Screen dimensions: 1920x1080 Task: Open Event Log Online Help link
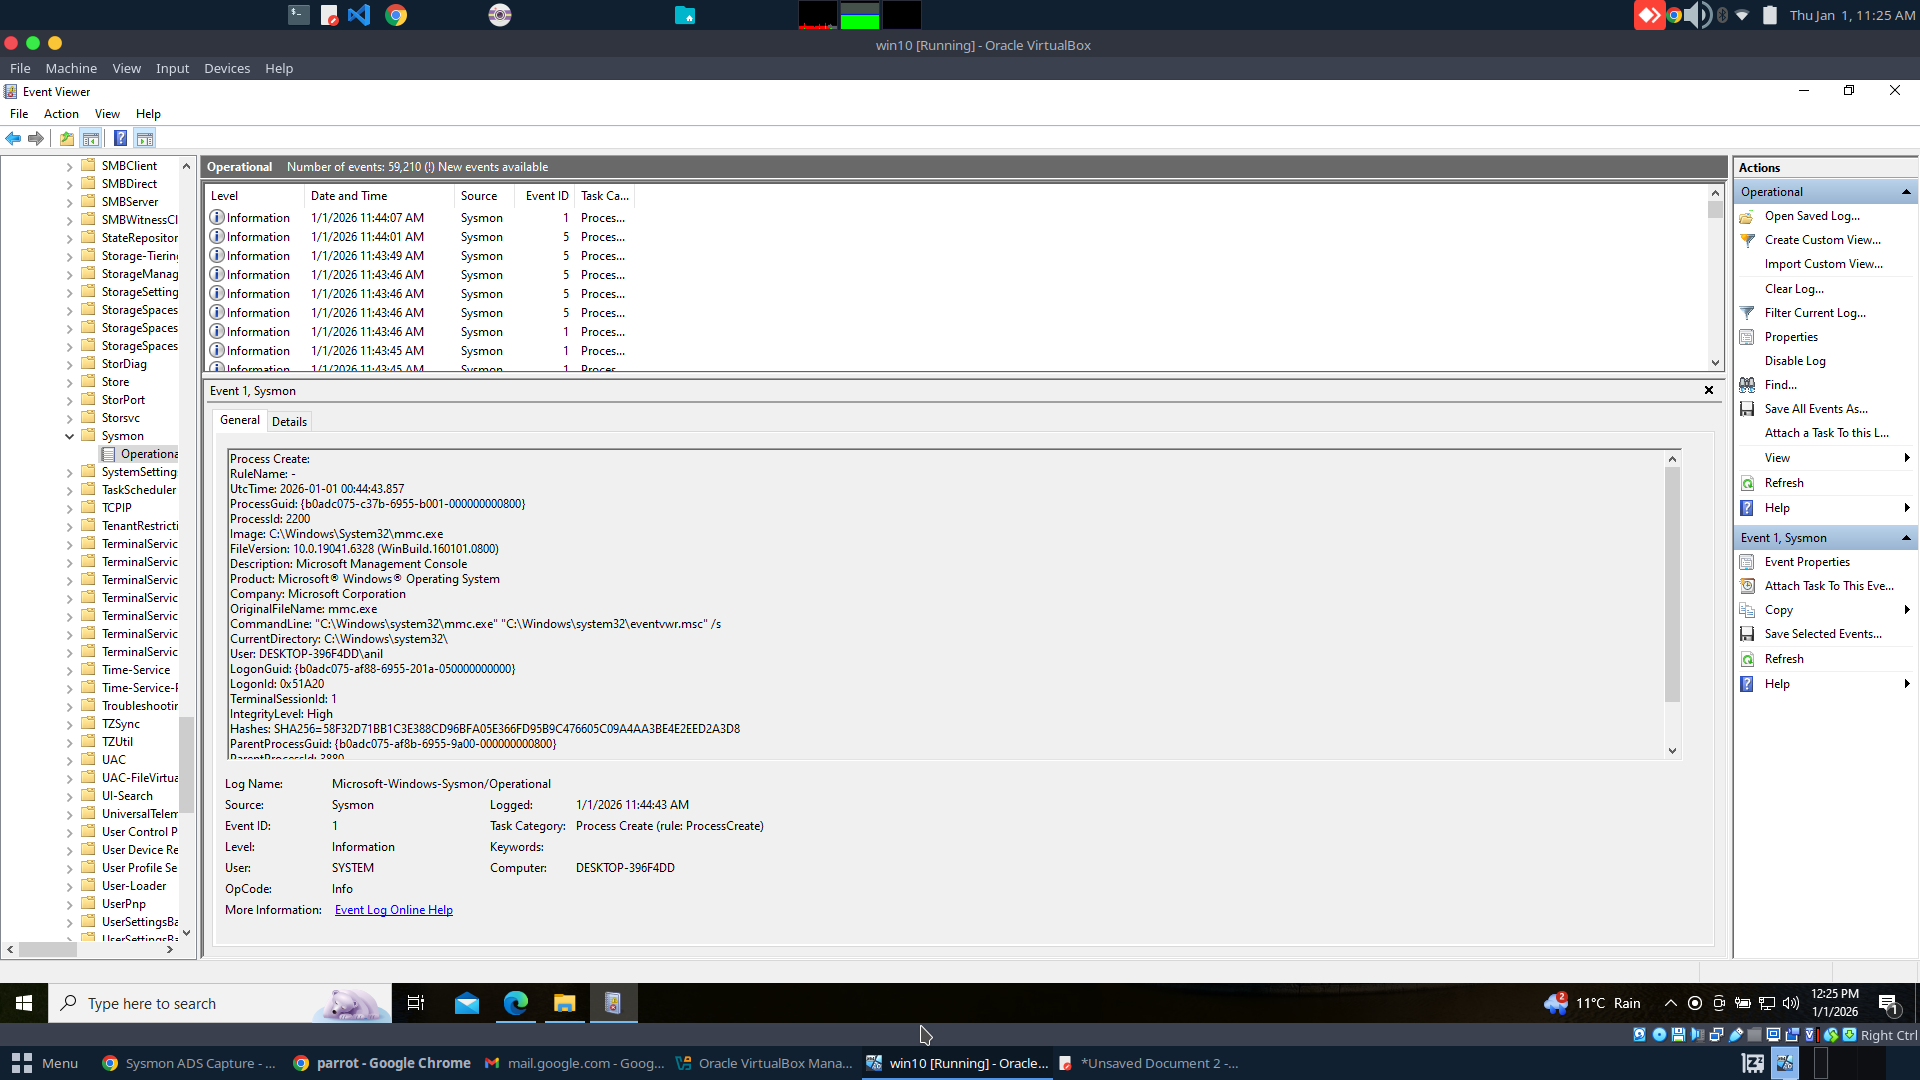pyautogui.click(x=394, y=910)
